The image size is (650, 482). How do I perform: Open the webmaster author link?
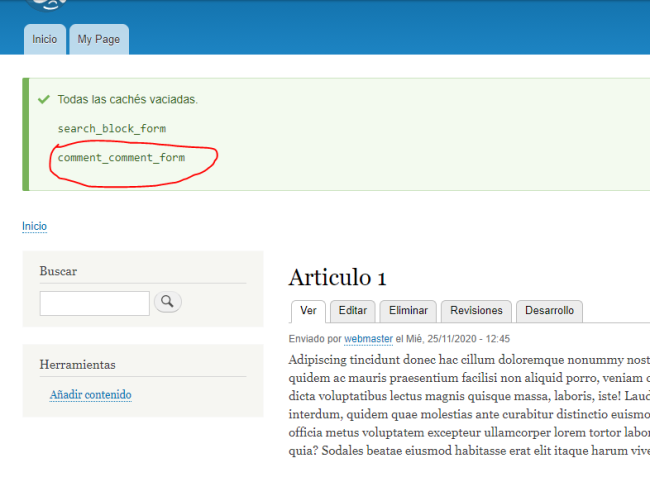point(368,339)
